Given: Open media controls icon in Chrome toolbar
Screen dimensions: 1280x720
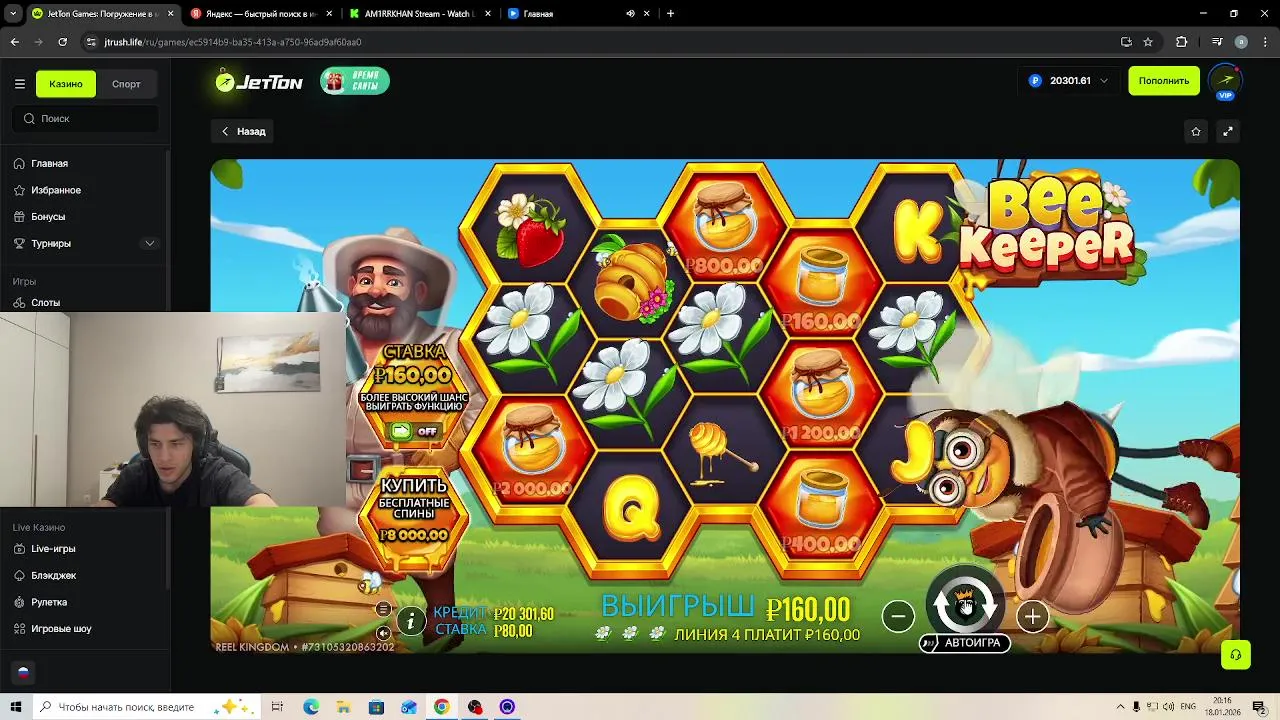Looking at the screenshot, I should (1217, 42).
